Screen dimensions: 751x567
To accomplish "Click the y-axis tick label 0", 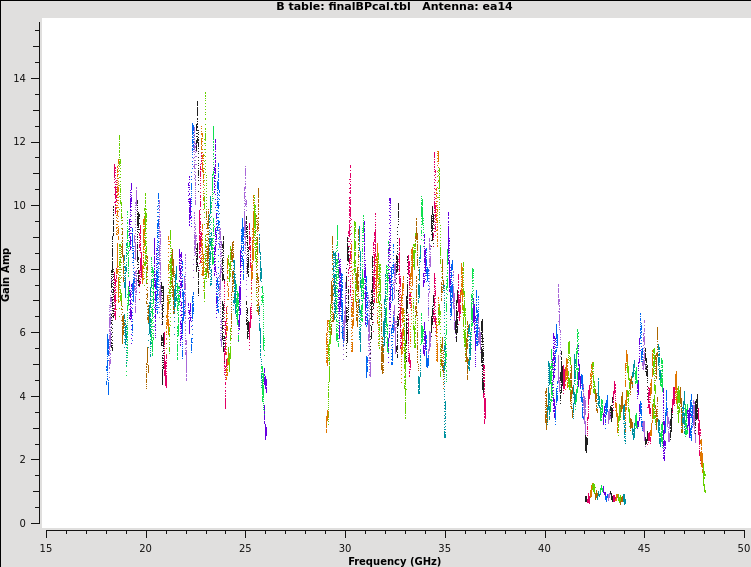I will [24, 523].
